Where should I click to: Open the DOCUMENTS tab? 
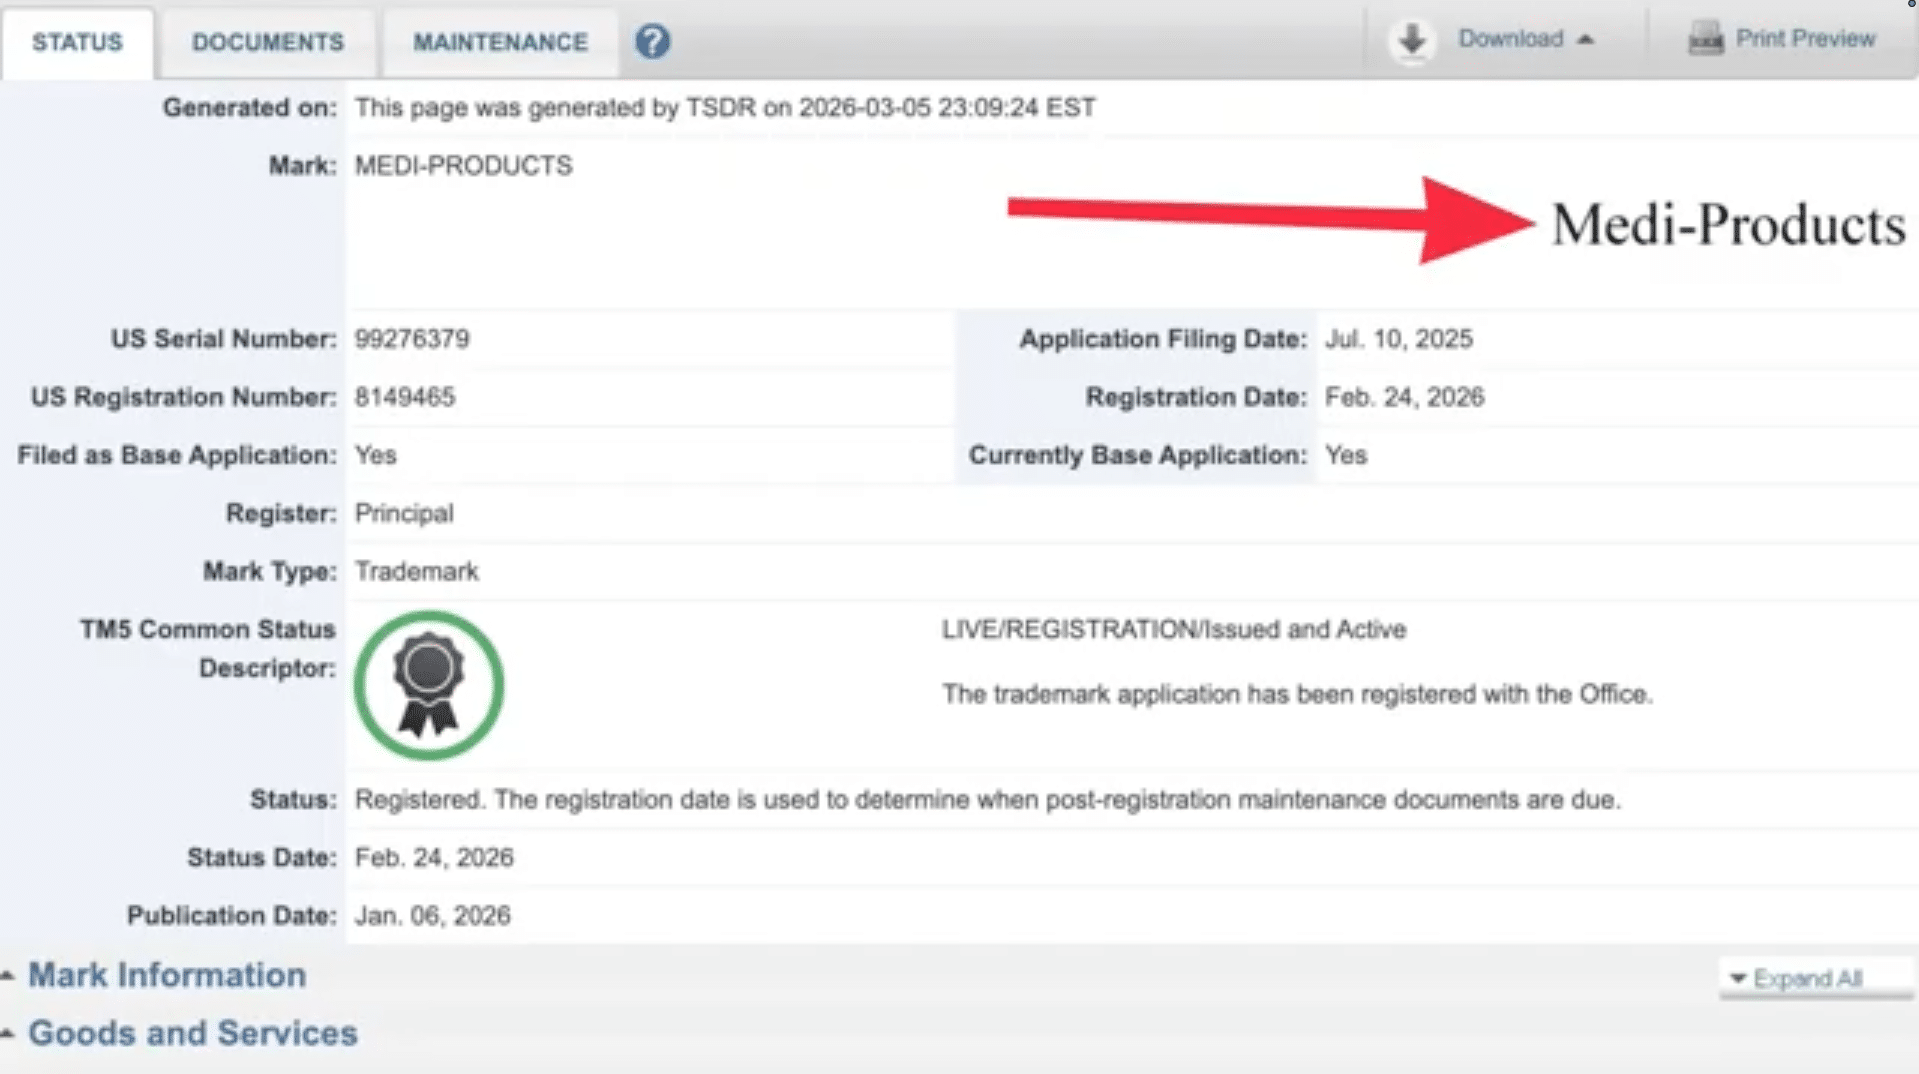(x=268, y=43)
